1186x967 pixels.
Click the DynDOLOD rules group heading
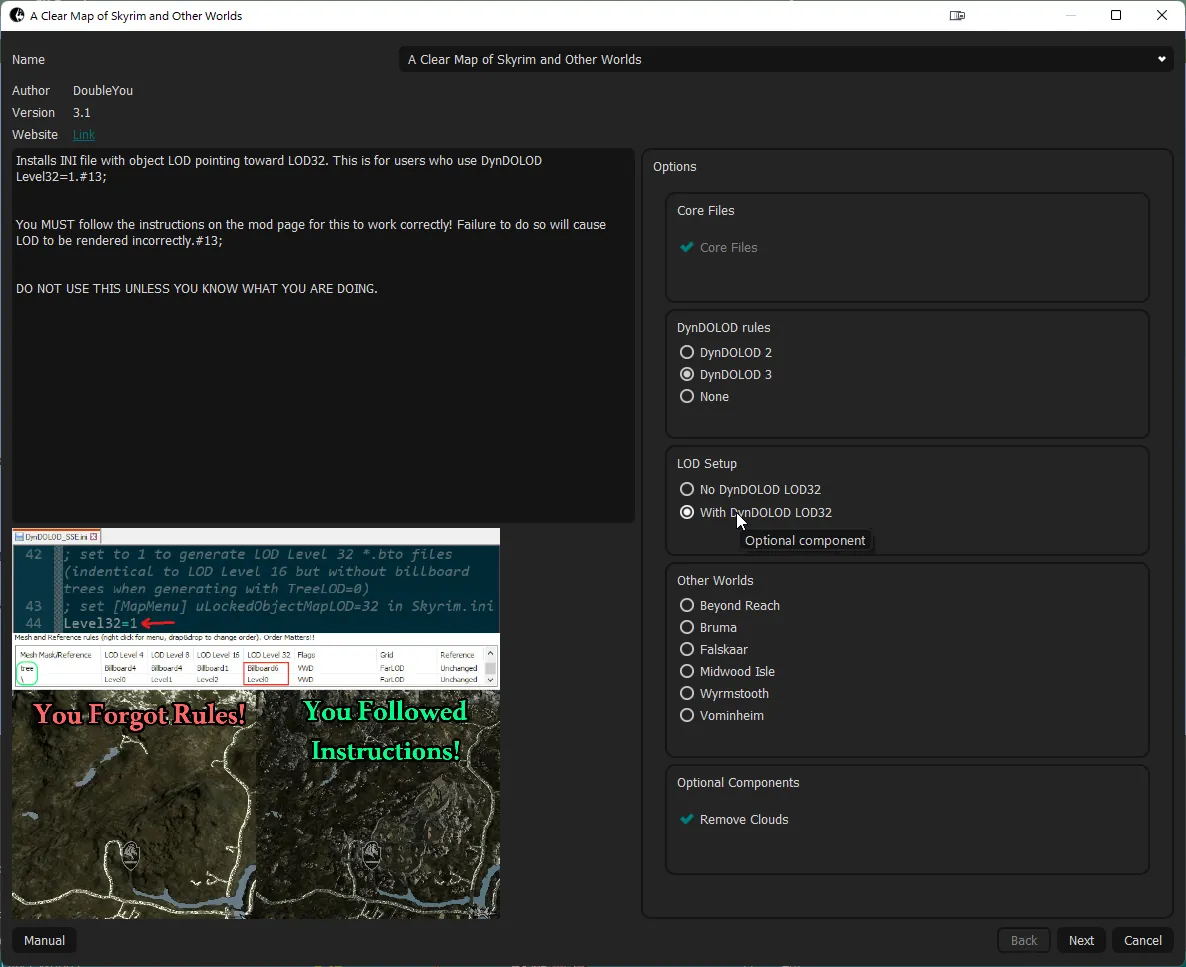[723, 328]
